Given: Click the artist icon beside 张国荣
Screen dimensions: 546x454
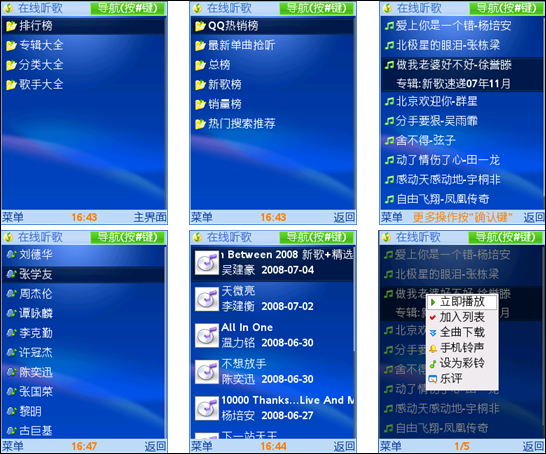Looking at the screenshot, I should 11,392.
